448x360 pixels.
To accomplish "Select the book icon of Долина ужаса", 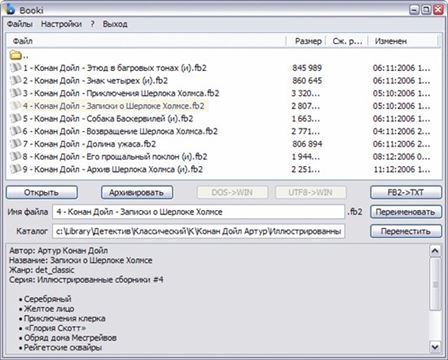I will coord(16,144).
